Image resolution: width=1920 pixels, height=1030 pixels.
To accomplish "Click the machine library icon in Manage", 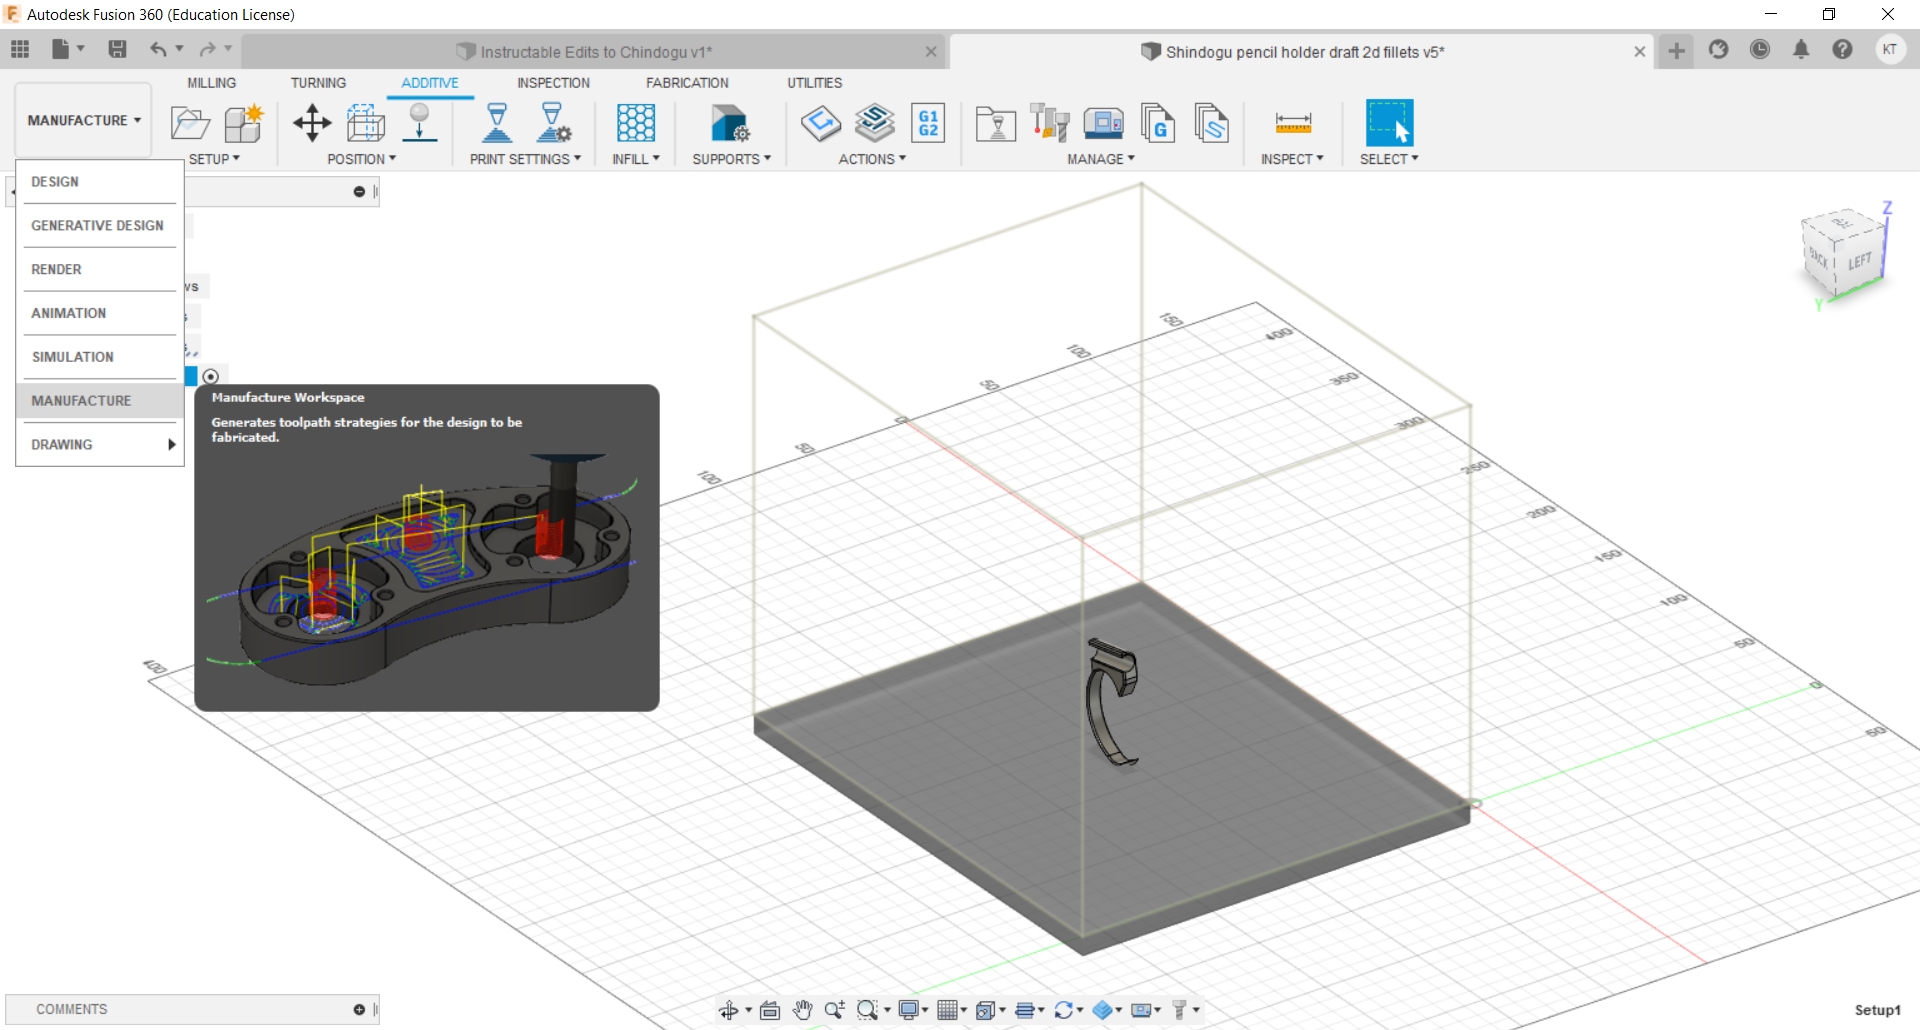I will pos(1104,124).
